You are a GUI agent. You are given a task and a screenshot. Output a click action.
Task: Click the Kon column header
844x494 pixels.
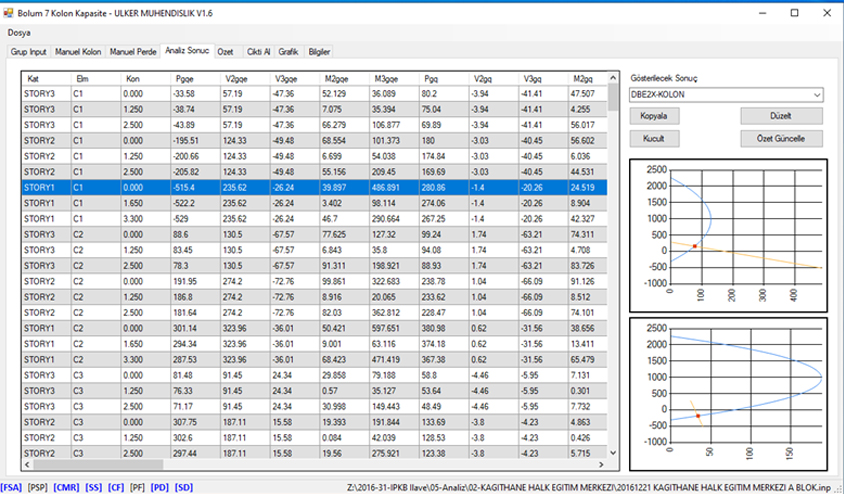[145, 79]
